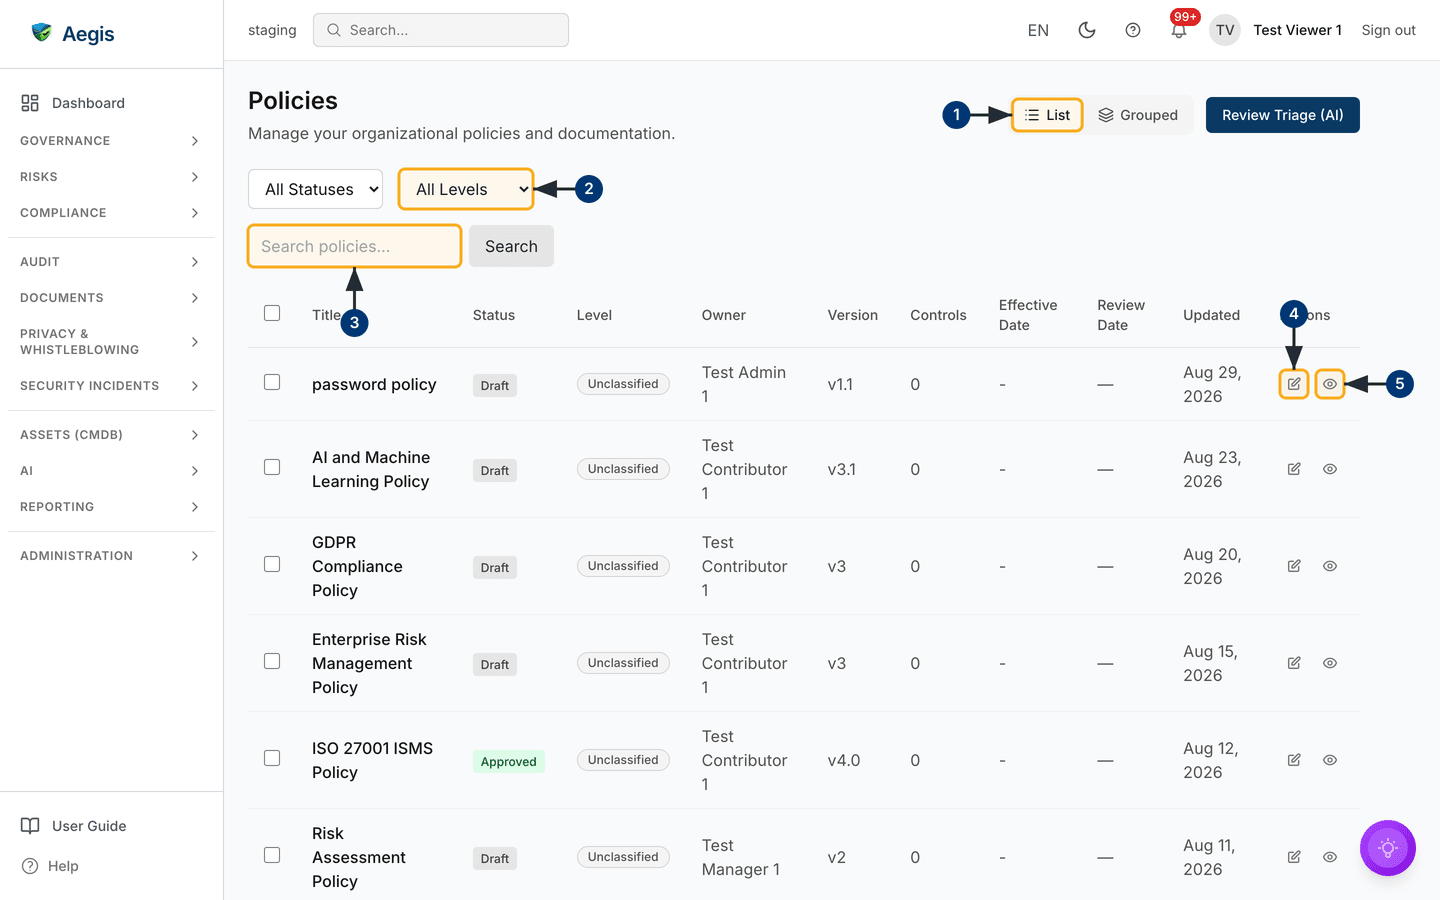View the Enterprise Risk Management Policy
The width and height of the screenshot is (1440, 900).
(1330, 663)
